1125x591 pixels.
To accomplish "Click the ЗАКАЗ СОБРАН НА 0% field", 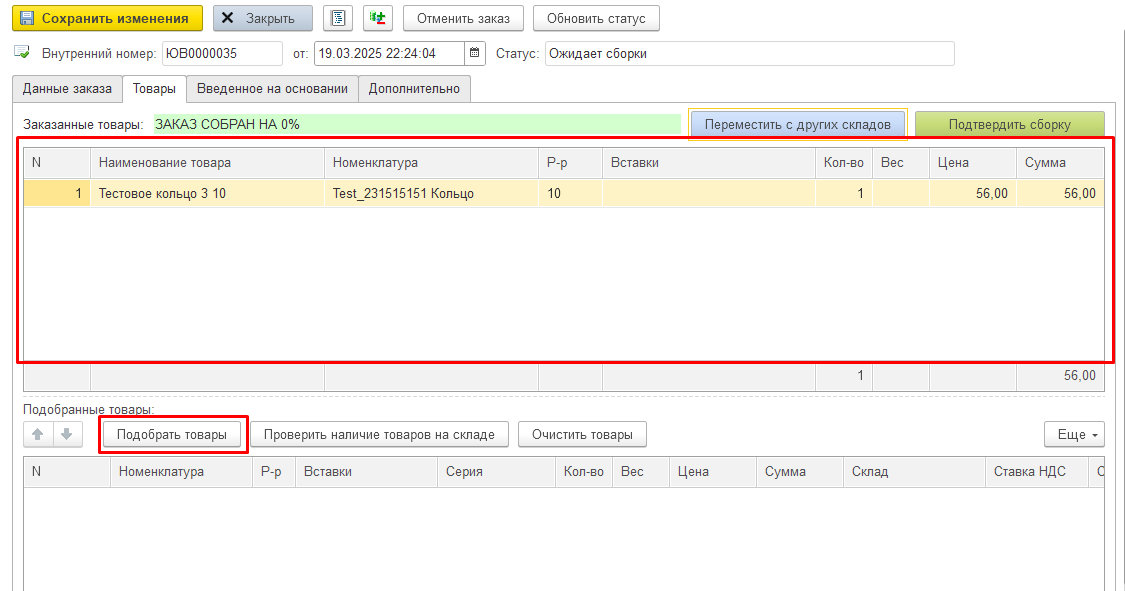I will (417, 124).
